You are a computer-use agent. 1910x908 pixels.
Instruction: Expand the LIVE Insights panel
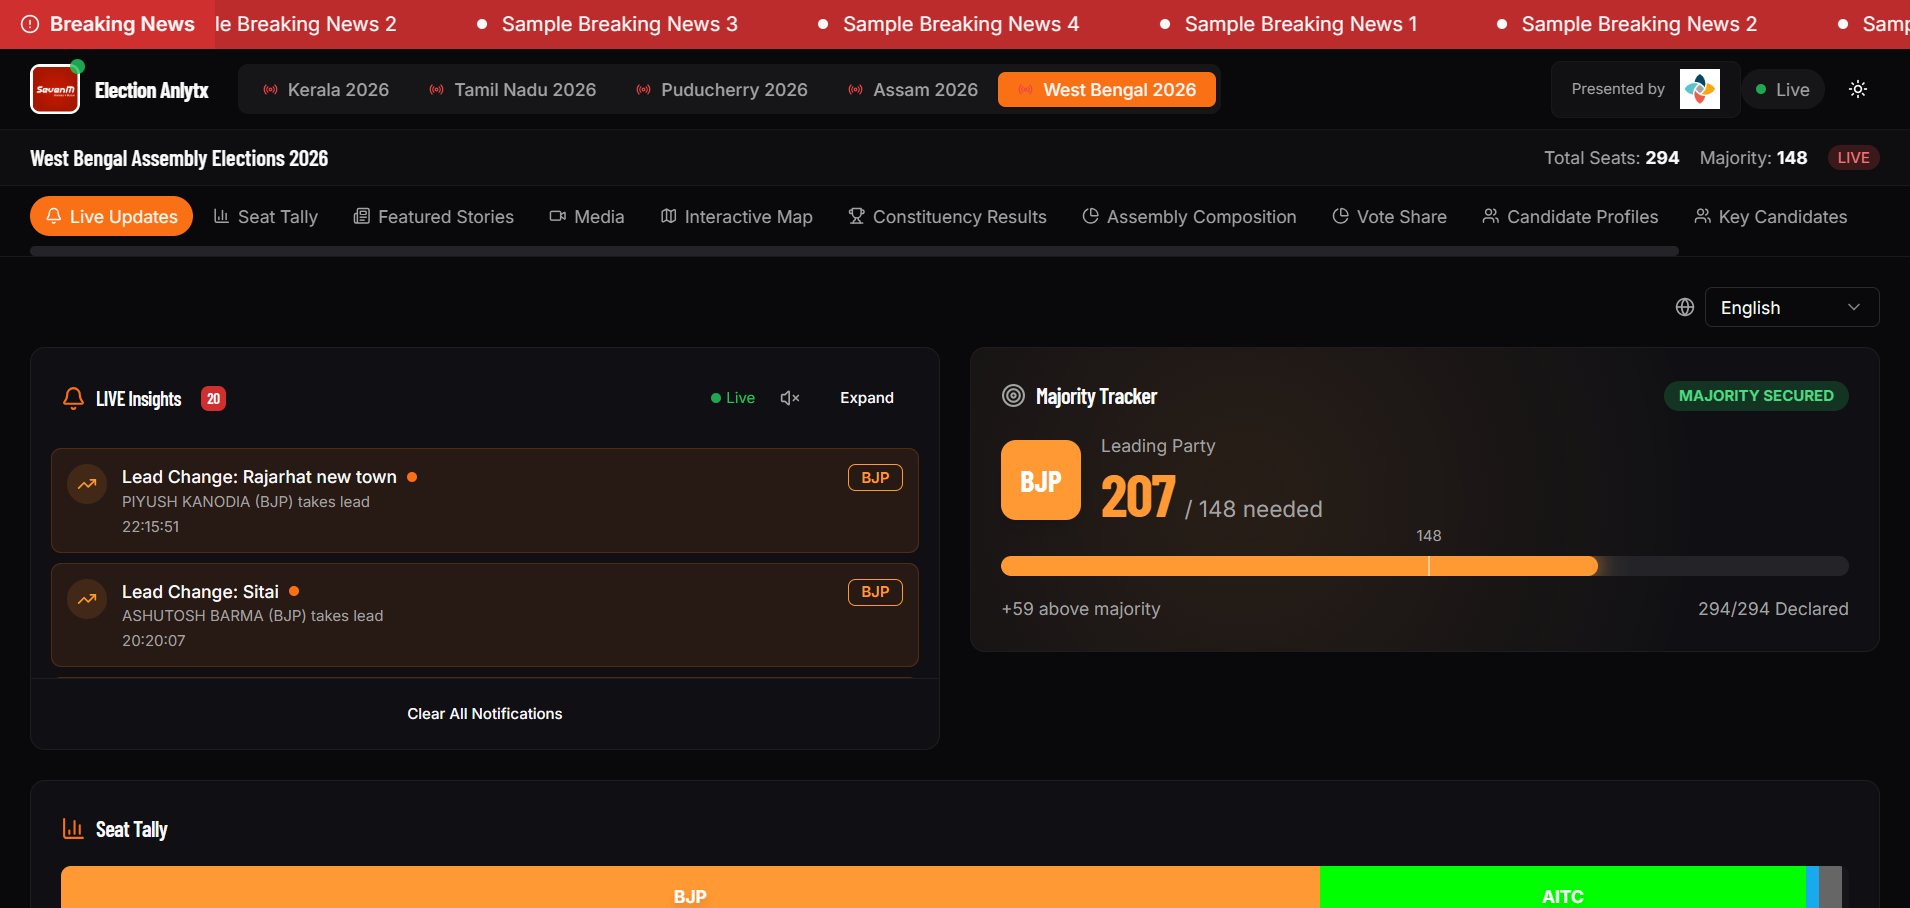pos(867,398)
